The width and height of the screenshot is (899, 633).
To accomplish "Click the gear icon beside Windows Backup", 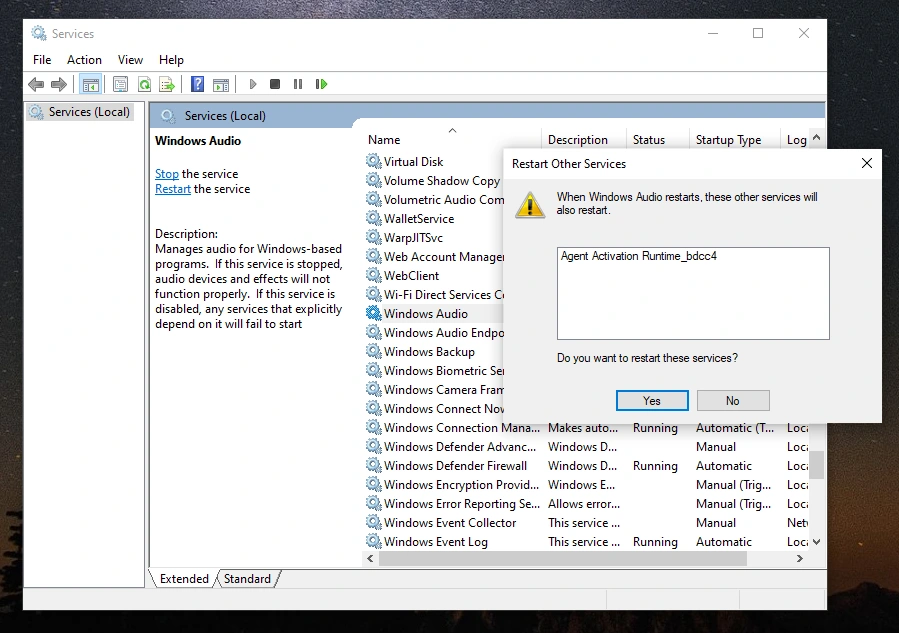I will tap(374, 351).
